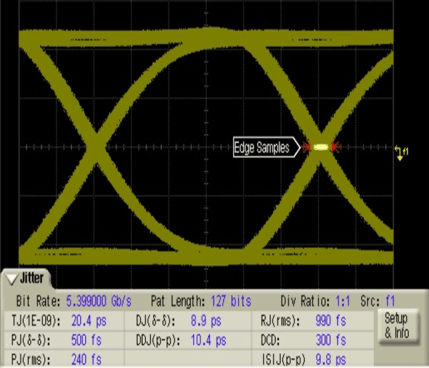The height and width of the screenshot is (368, 429).
Task: Click the RJ(rms) label
Action: click(x=280, y=321)
